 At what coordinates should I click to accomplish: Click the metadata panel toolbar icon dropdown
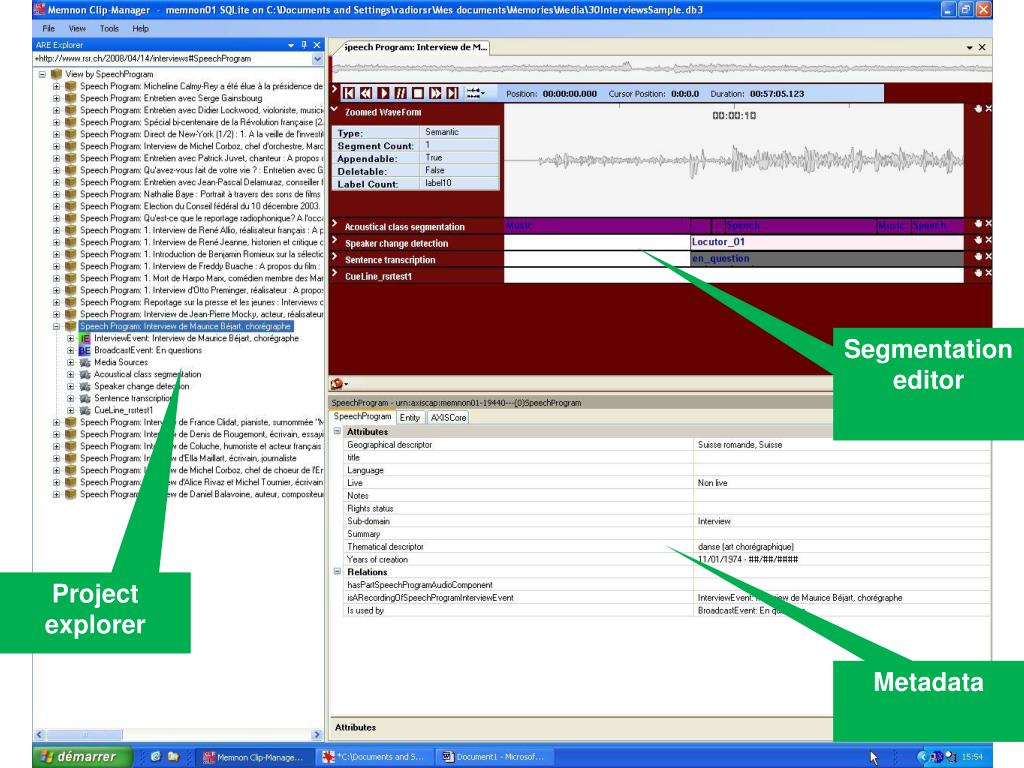[x=339, y=384]
